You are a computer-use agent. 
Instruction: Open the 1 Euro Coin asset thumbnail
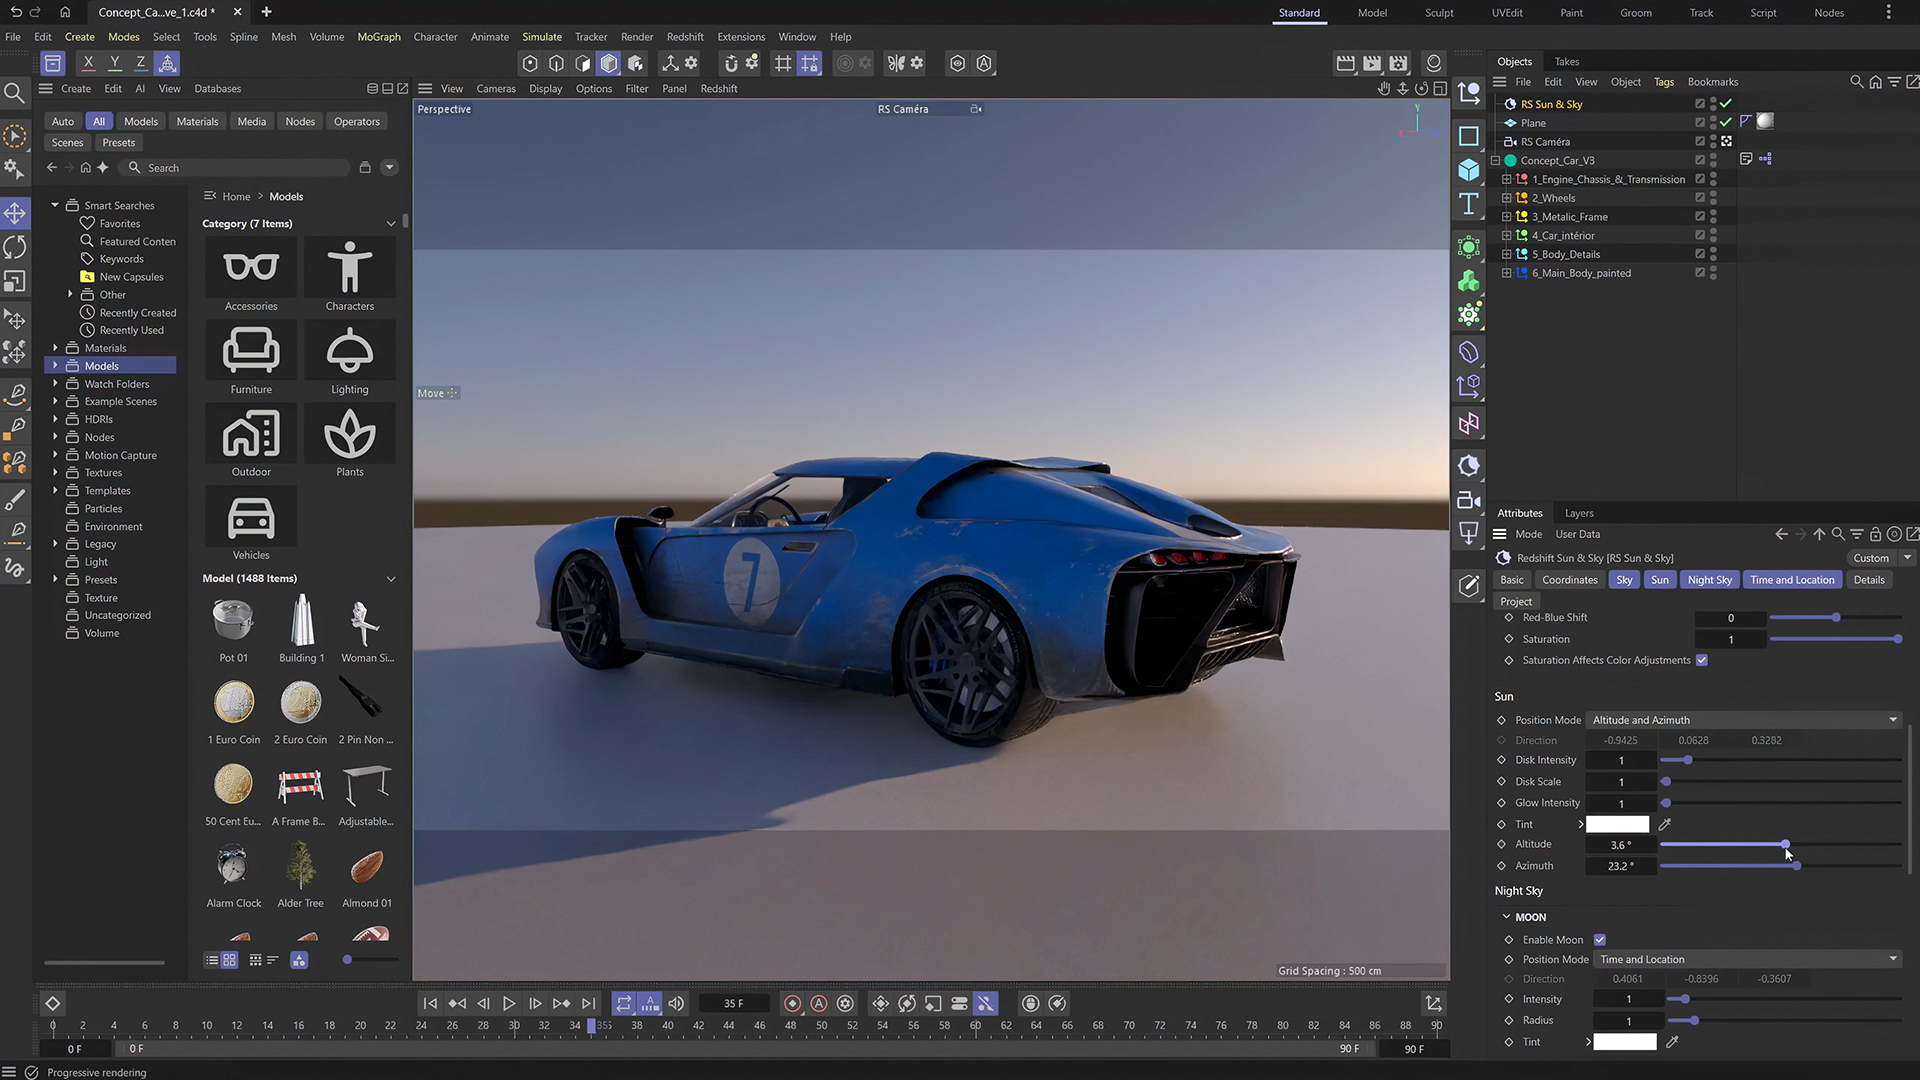[x=233, y=702]
